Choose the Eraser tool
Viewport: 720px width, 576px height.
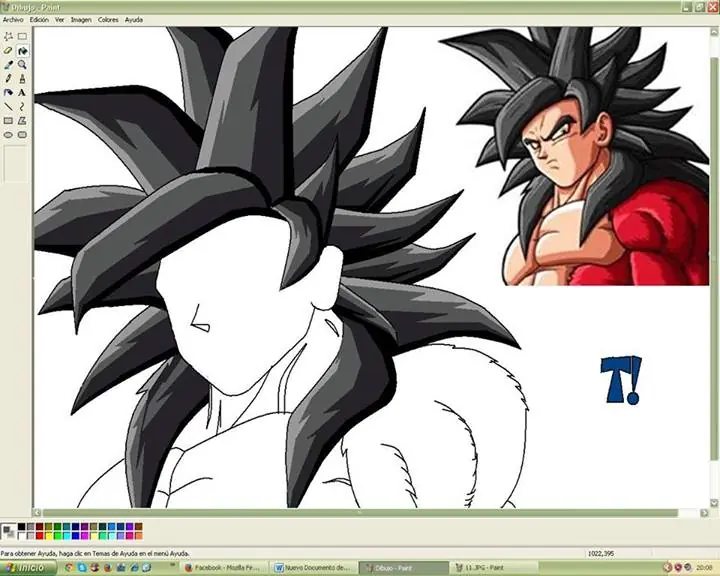(x=8, y=51)
